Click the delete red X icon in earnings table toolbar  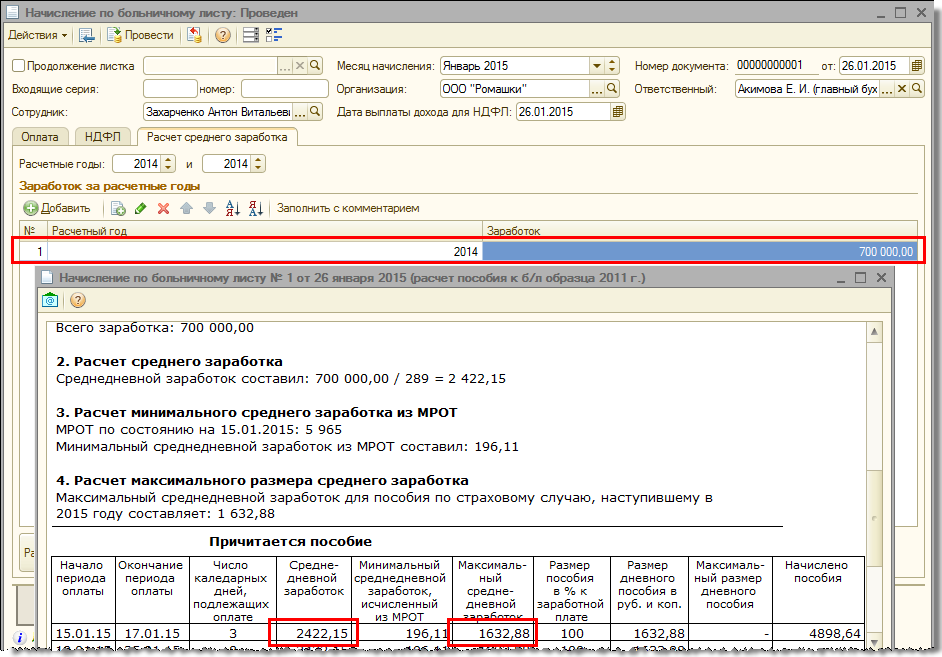[x=163, y=208]
